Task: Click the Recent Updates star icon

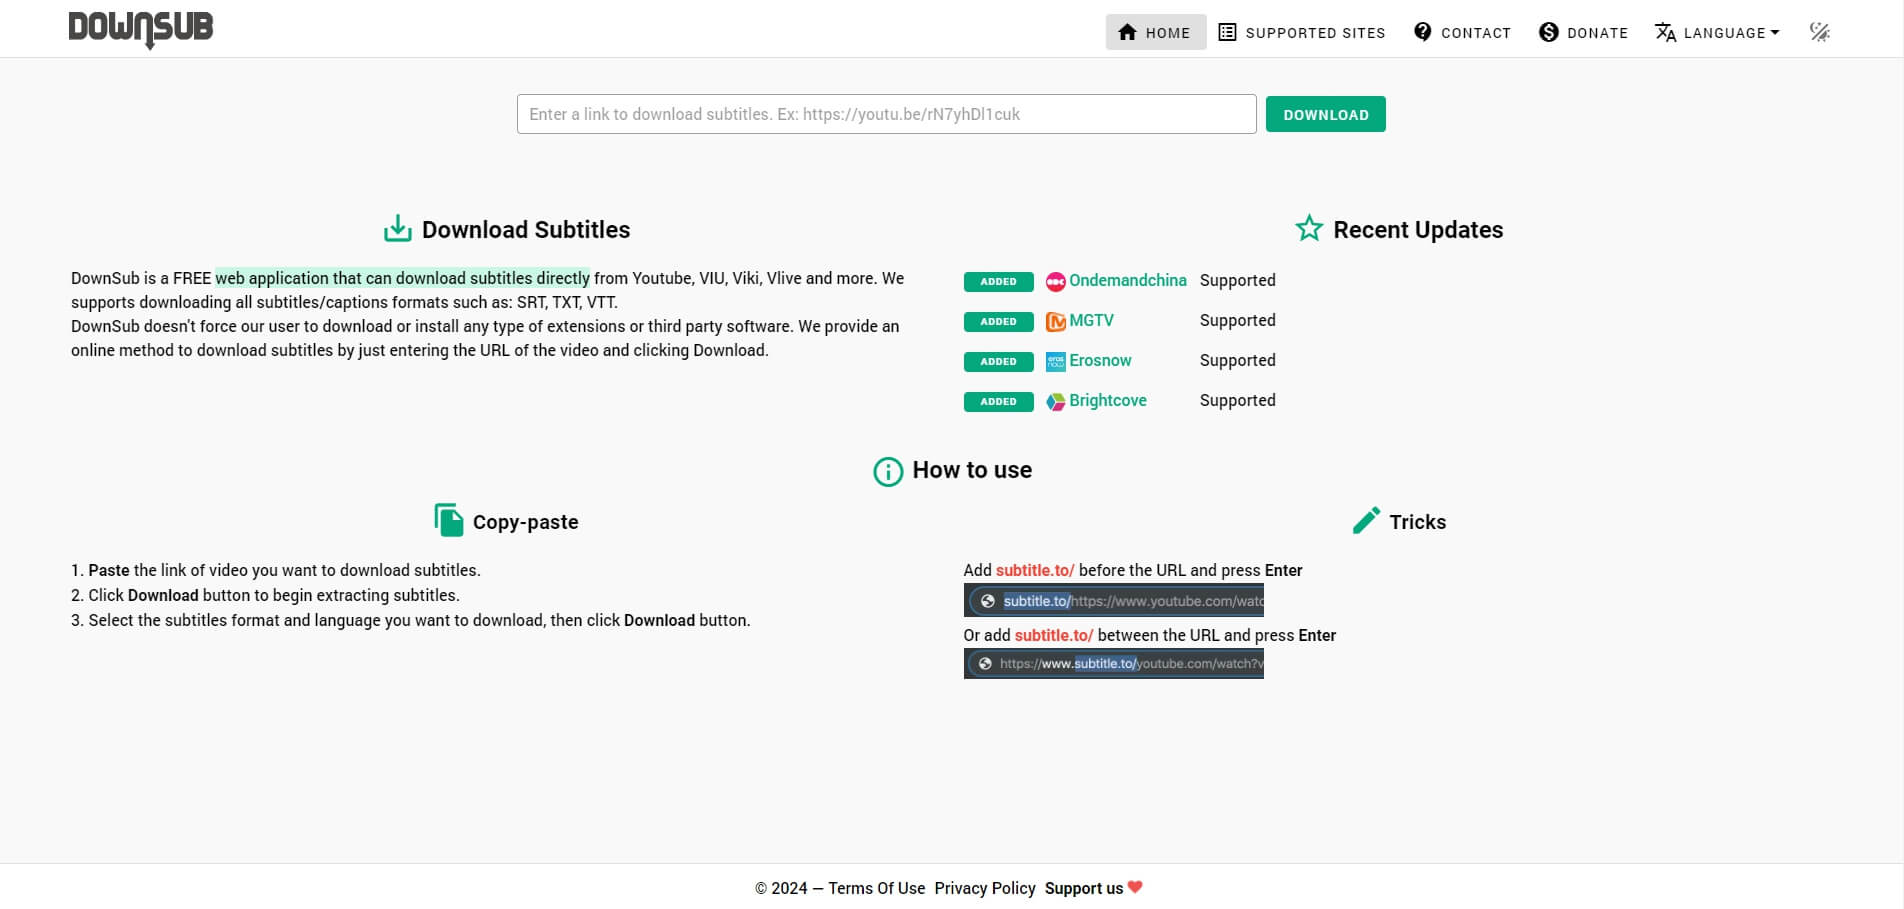Action: [1309, 229]
